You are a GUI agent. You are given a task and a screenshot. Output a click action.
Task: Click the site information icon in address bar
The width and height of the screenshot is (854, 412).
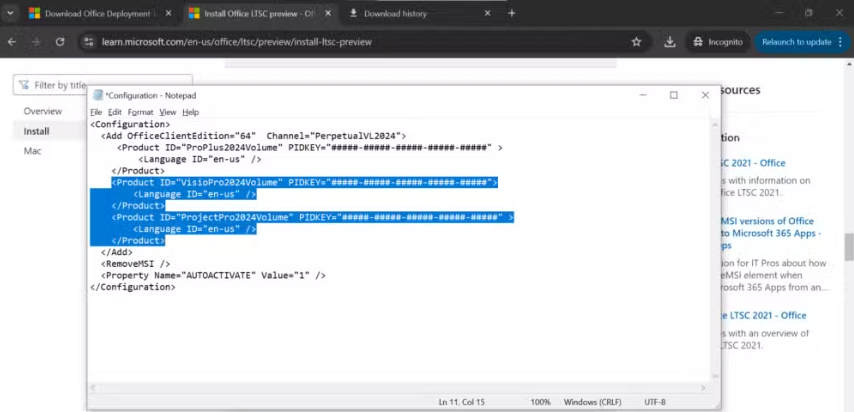point(88,42)
